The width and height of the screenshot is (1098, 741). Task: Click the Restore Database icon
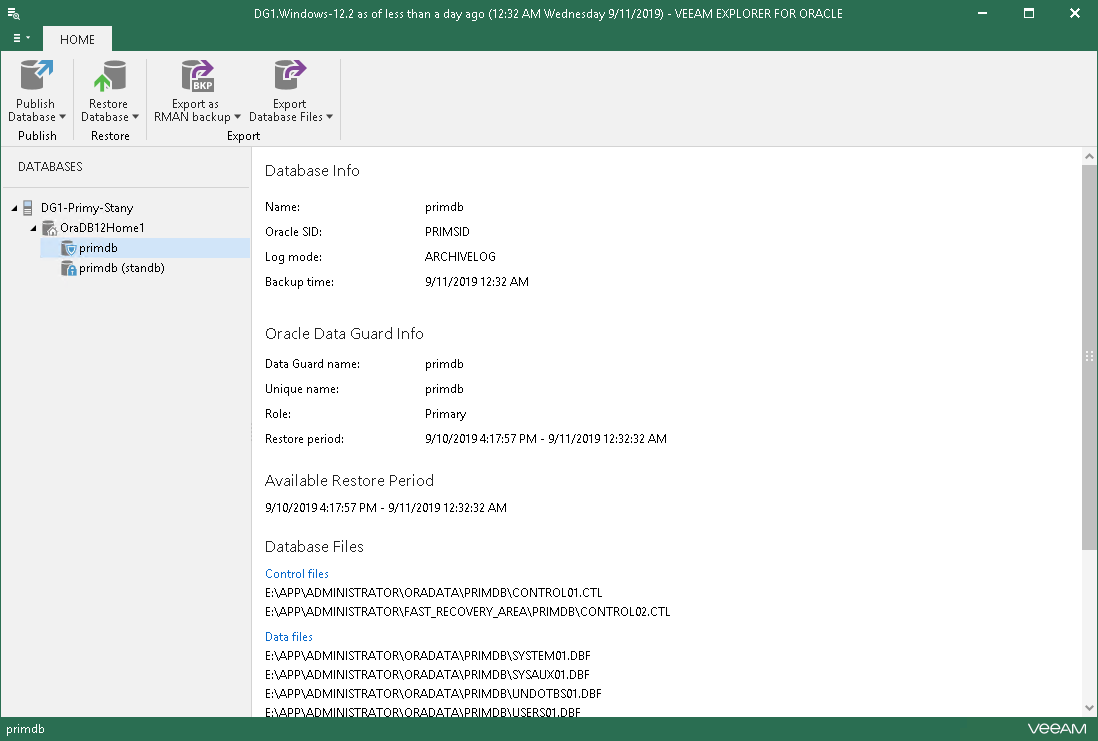109,76
